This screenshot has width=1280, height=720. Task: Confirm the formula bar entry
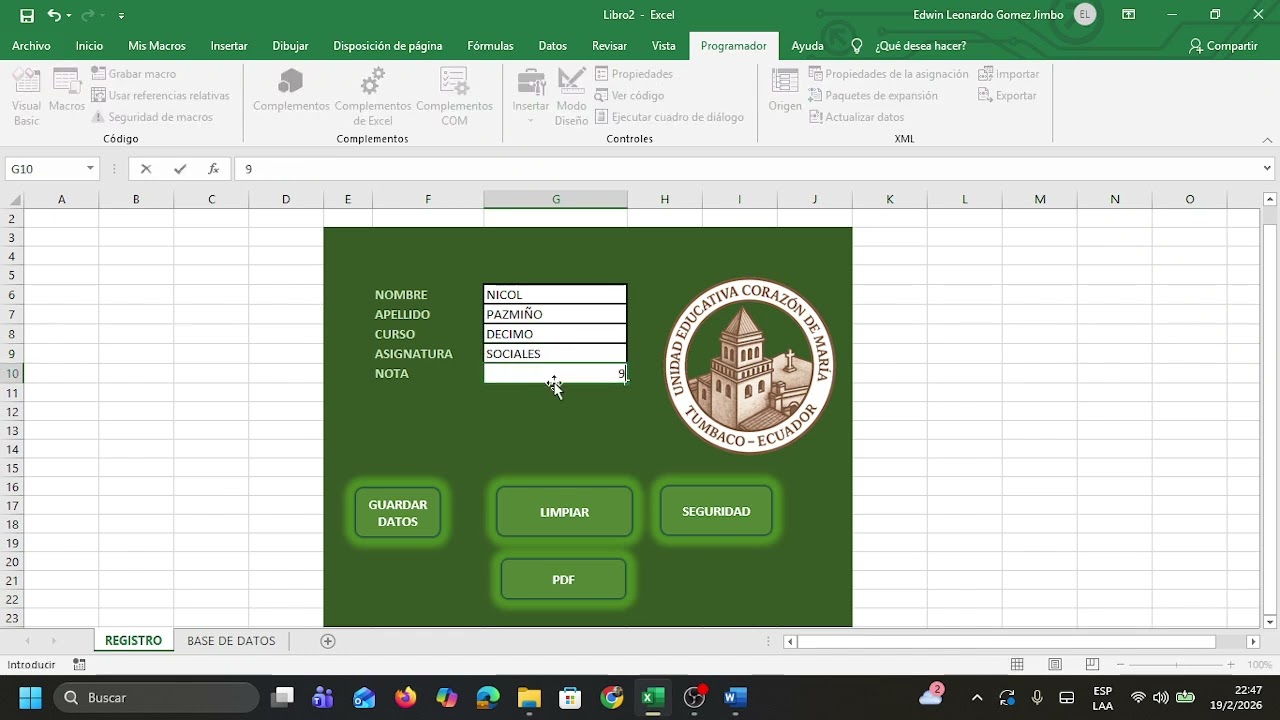(180, 169)
